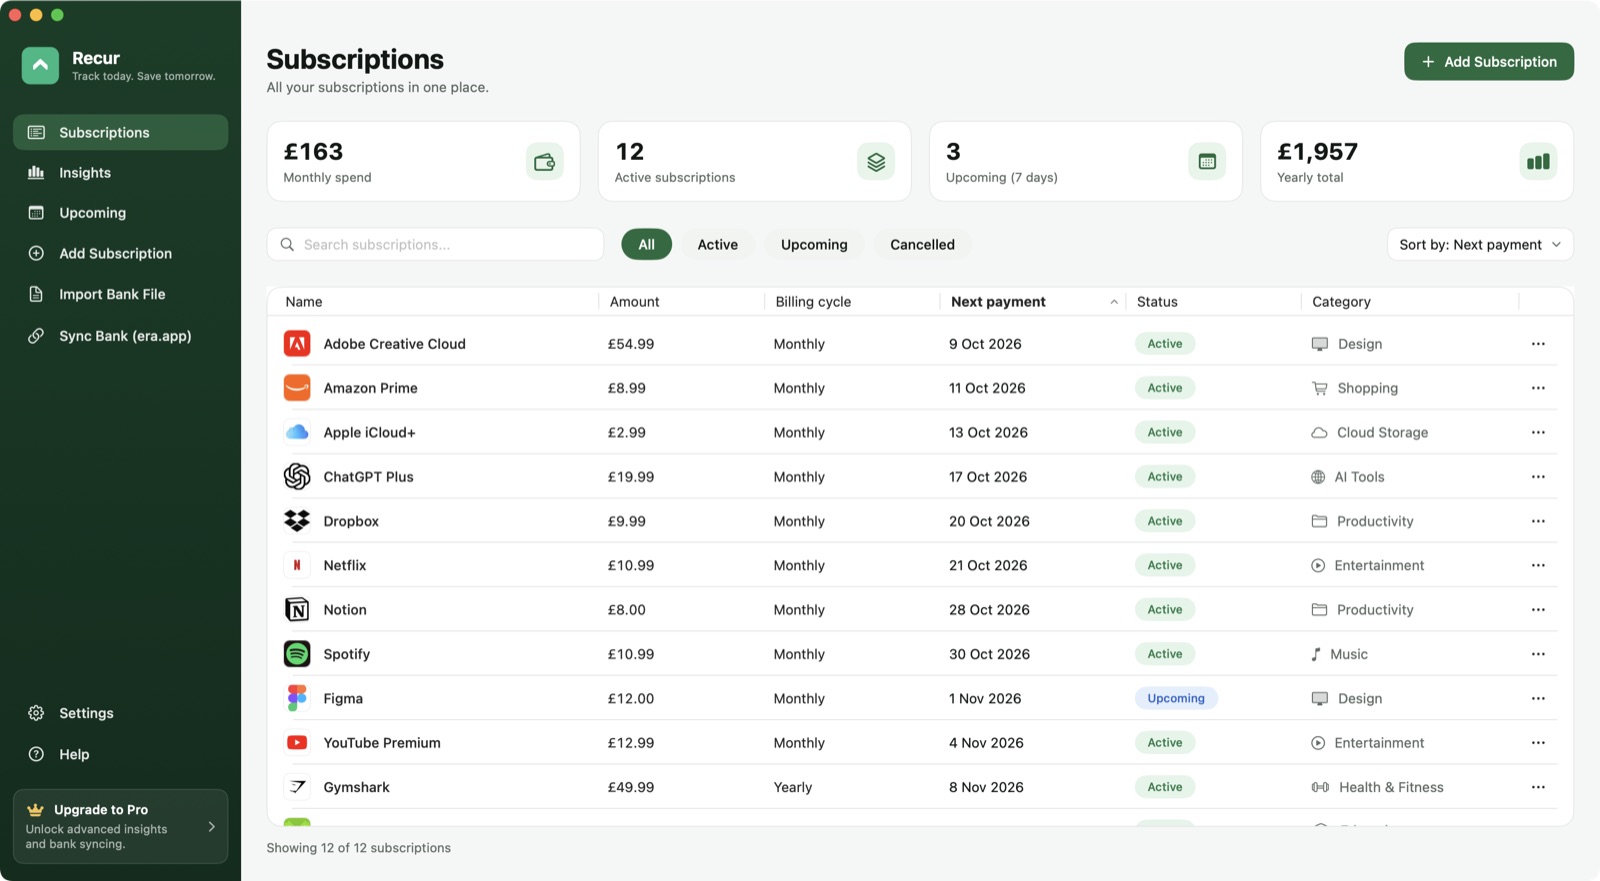Image resolution: width=1600 pixels, height=881 pixels.
Task: Expand the Upgrade to Pro chevron
Action: tap(211, 827)
